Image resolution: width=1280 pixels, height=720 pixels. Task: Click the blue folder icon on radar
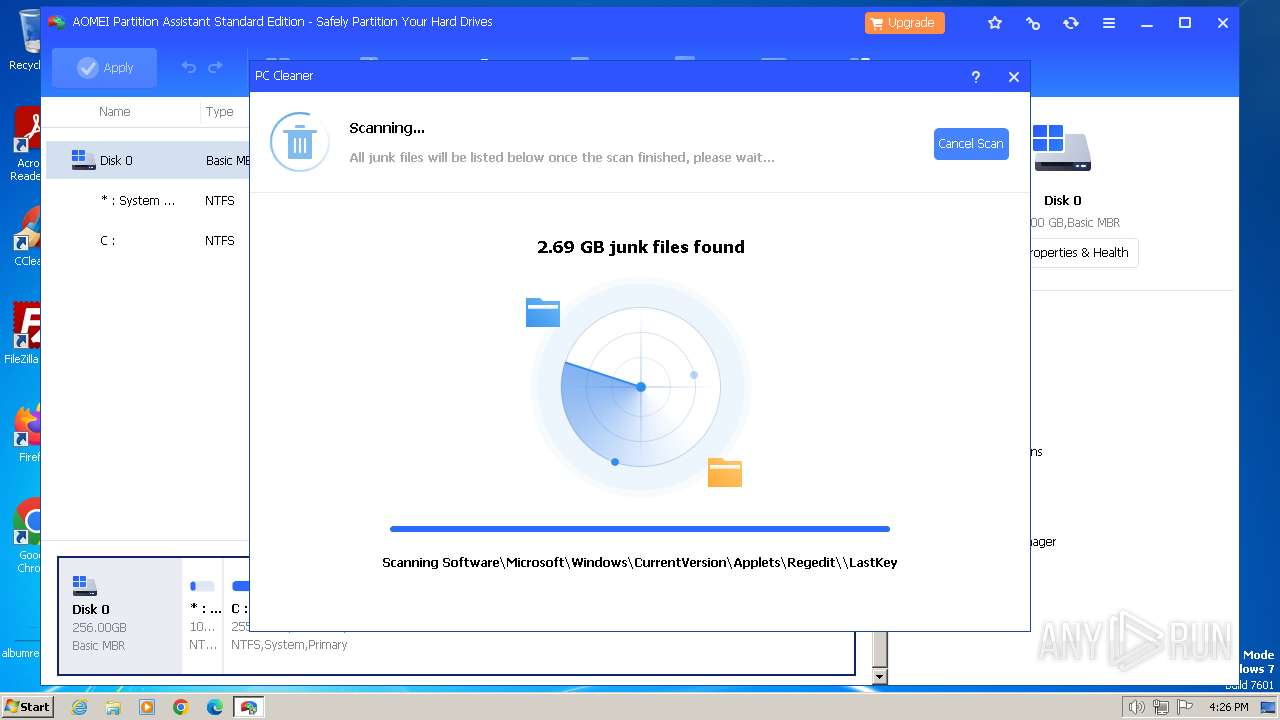pos(543,312)
